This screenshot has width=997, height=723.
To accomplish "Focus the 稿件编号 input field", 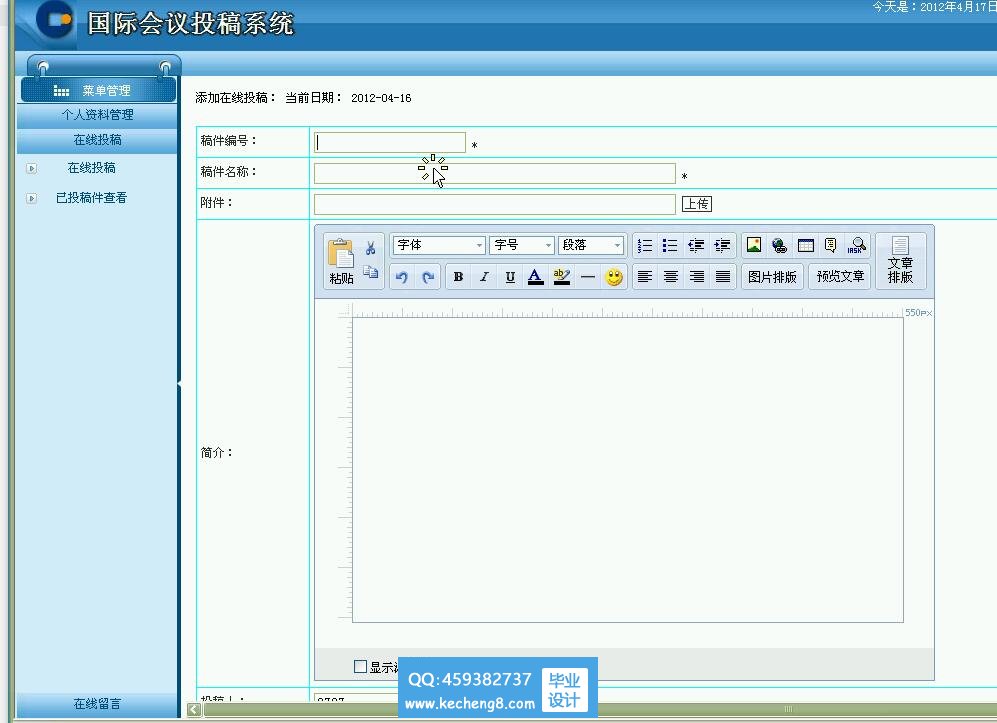I will coord(390,142).
